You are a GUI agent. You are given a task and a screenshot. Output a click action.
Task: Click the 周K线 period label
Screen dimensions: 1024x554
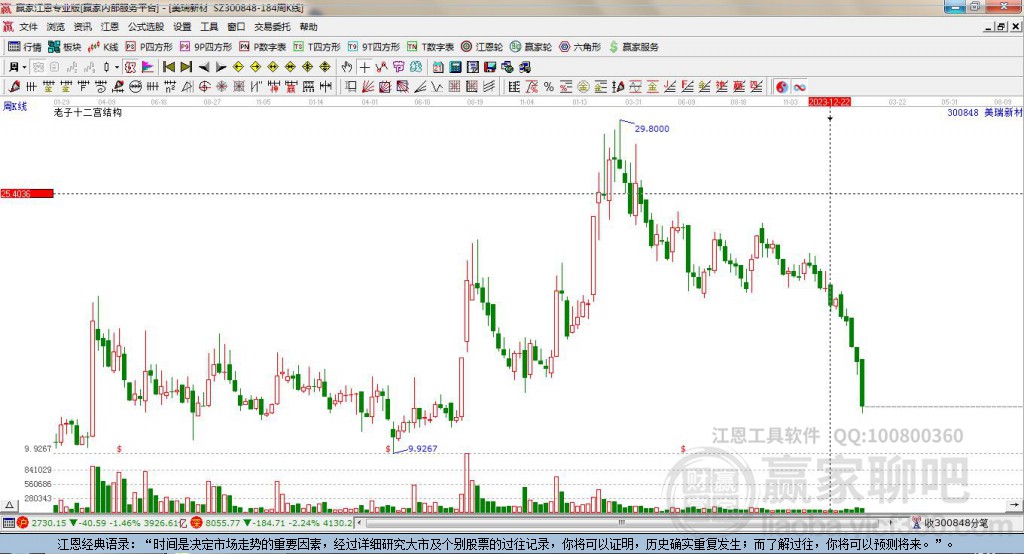[15, 106]
